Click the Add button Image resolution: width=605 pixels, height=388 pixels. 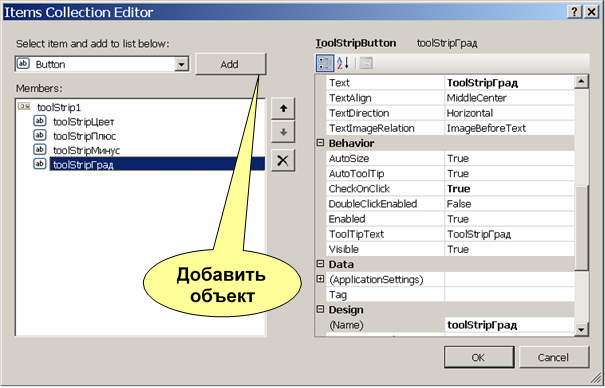point(230,64)
